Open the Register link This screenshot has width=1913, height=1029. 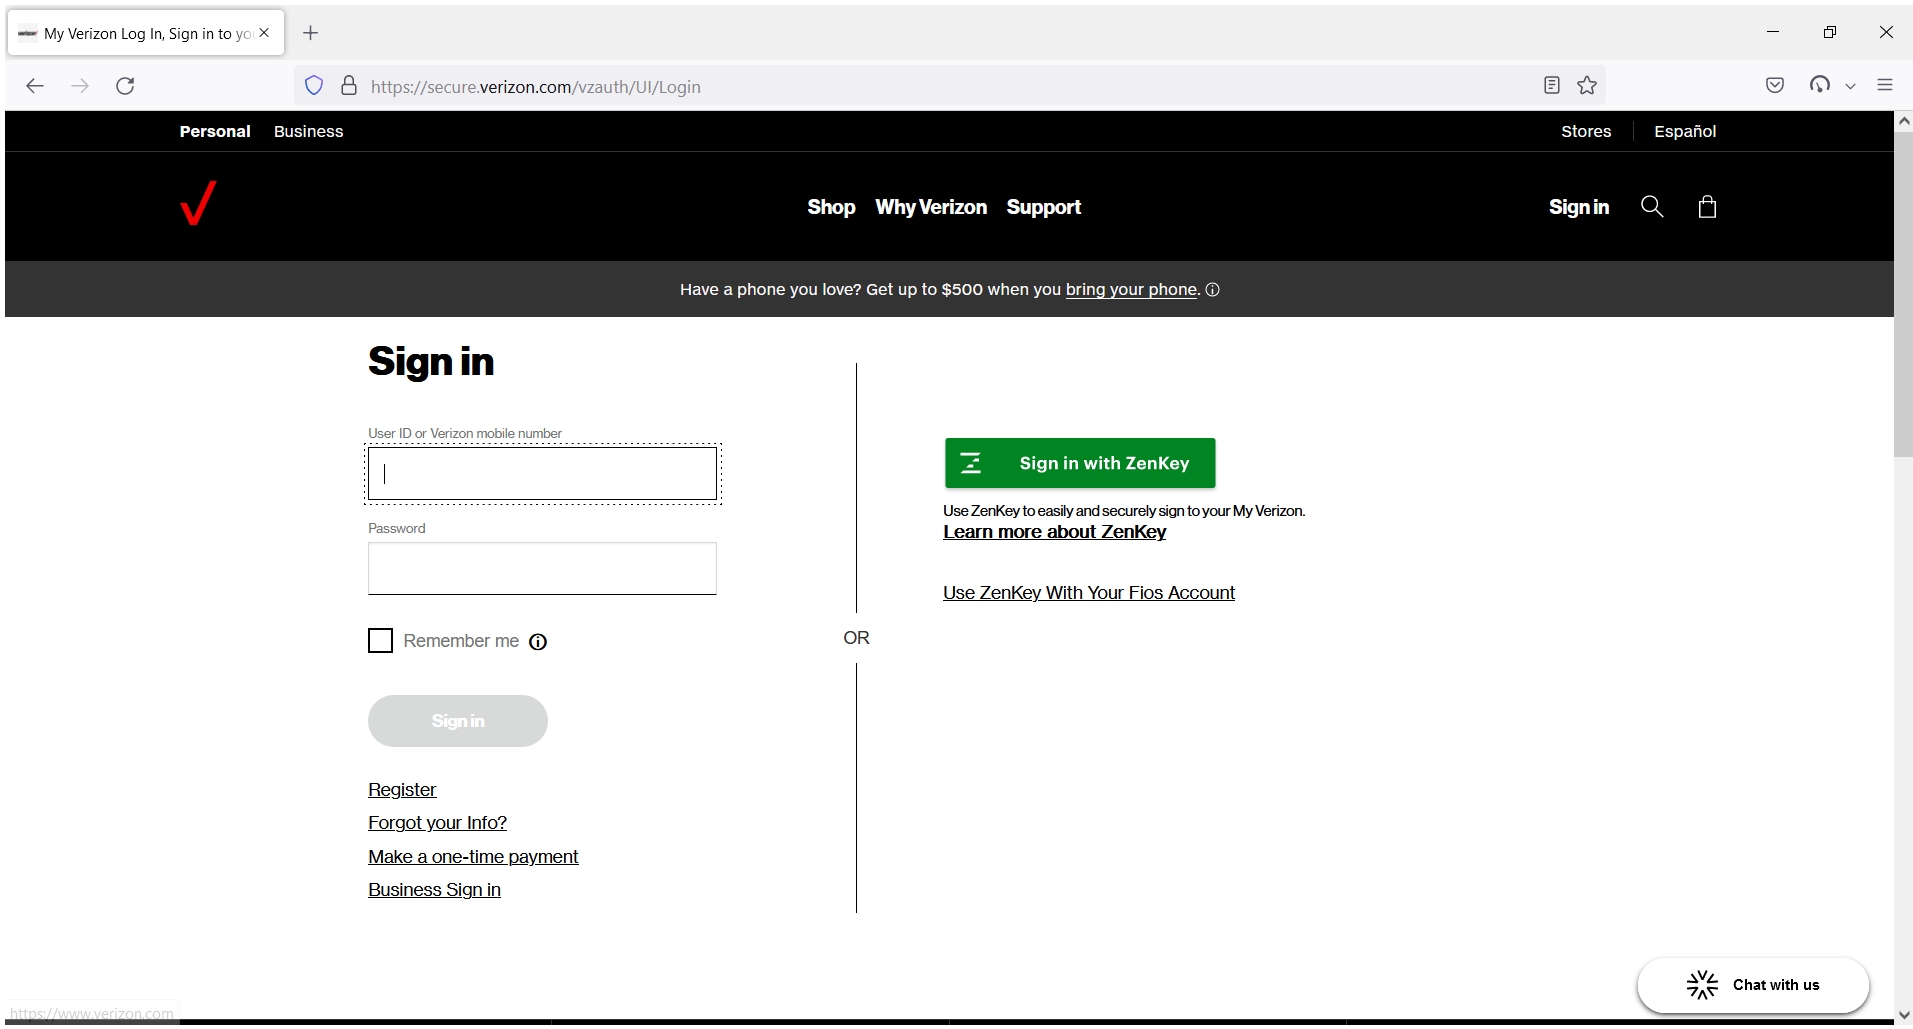tap(401, 789)
